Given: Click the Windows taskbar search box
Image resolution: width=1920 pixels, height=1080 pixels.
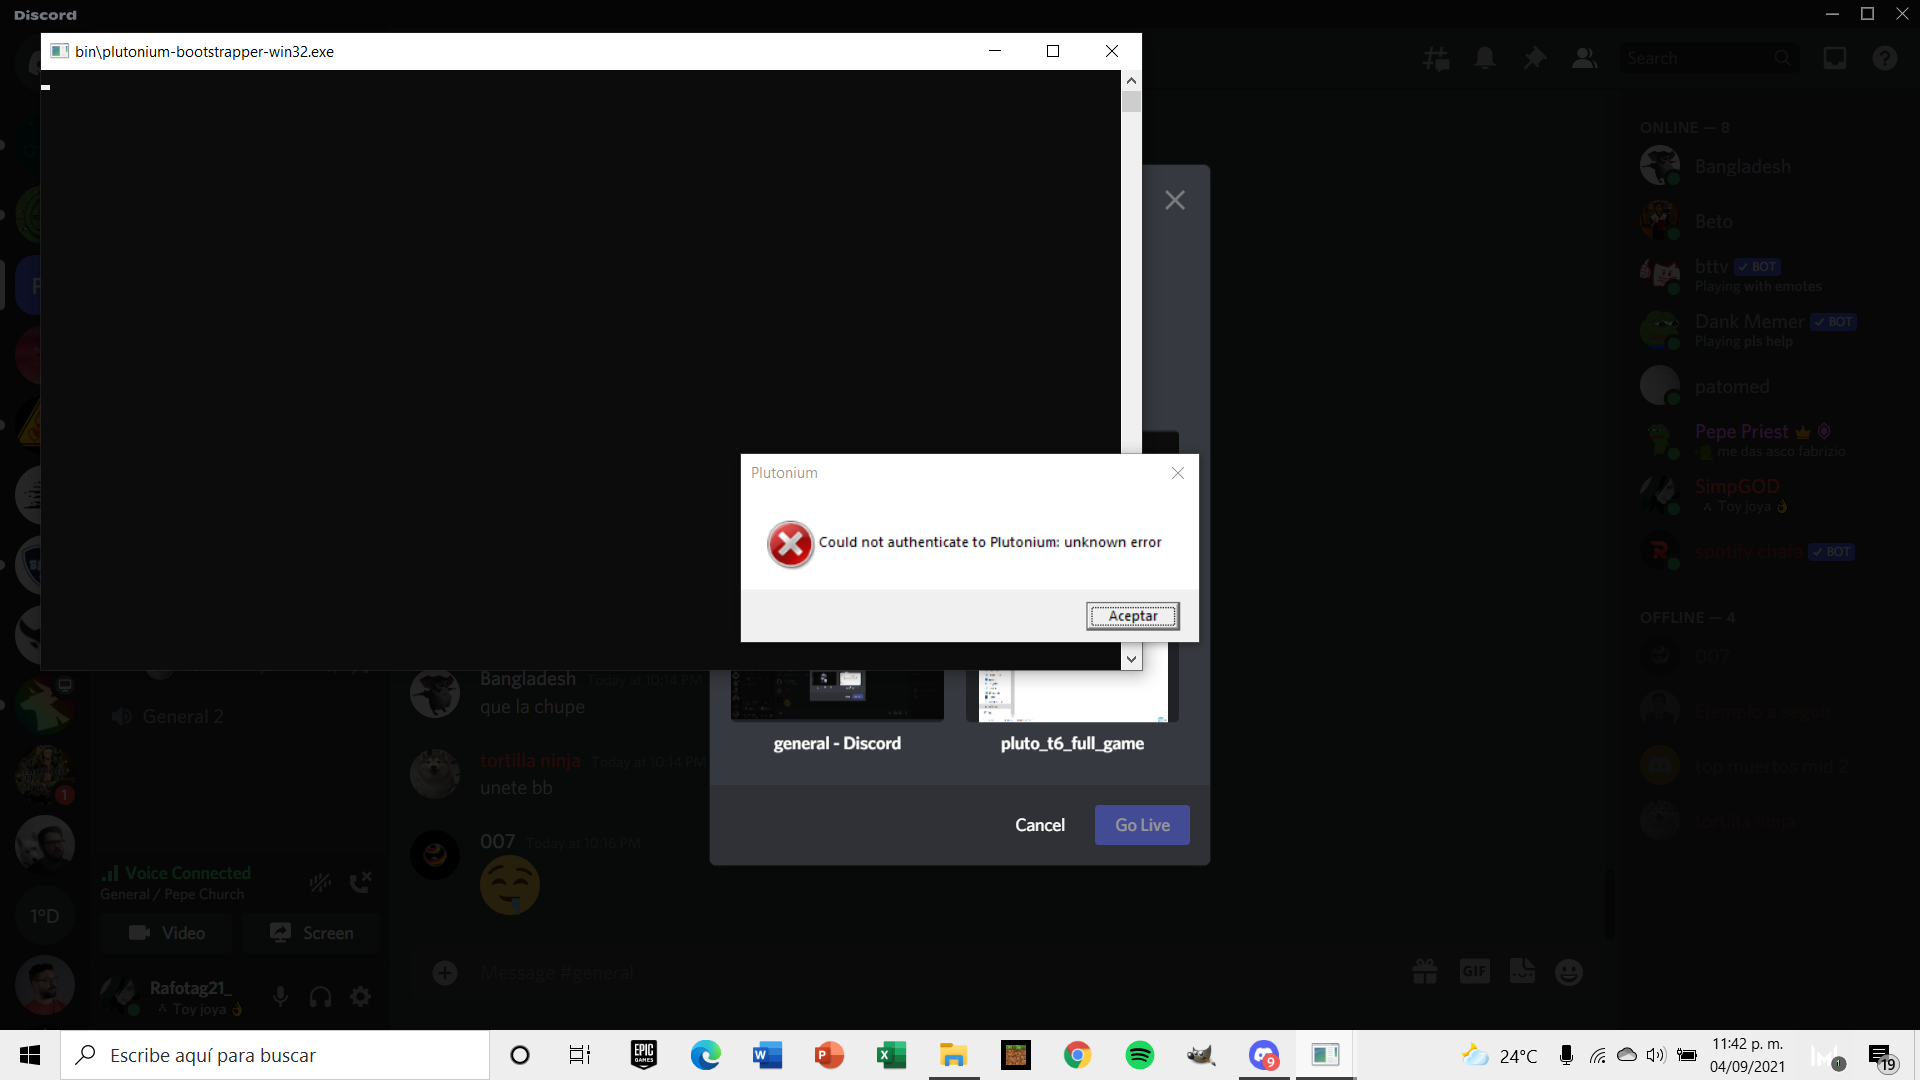Looking at the screenshot, I should [275, 1055].
